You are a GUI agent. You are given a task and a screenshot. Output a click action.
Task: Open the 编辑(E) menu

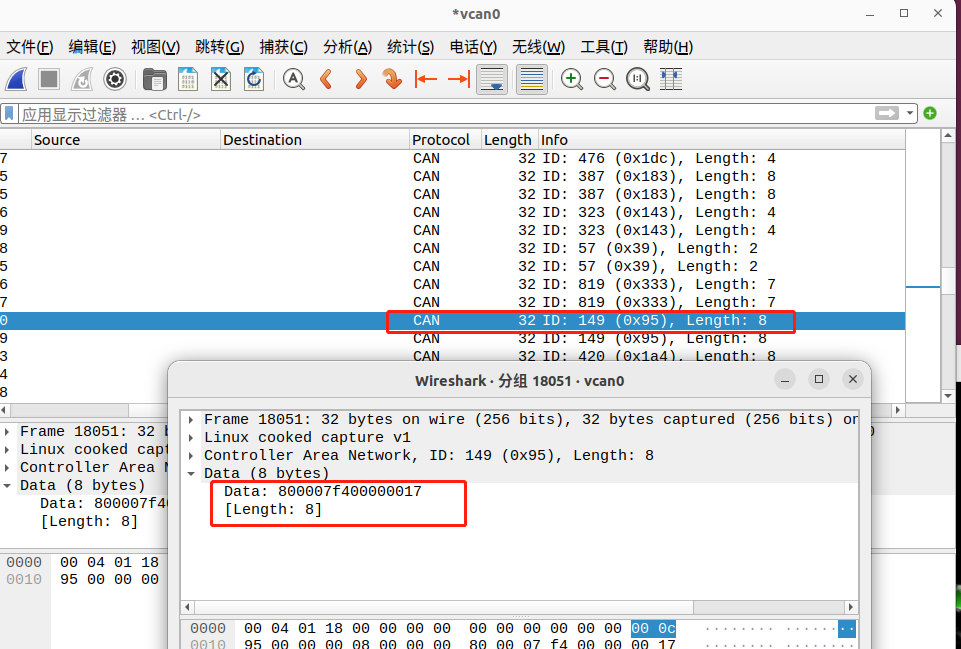tap(92, 47)
